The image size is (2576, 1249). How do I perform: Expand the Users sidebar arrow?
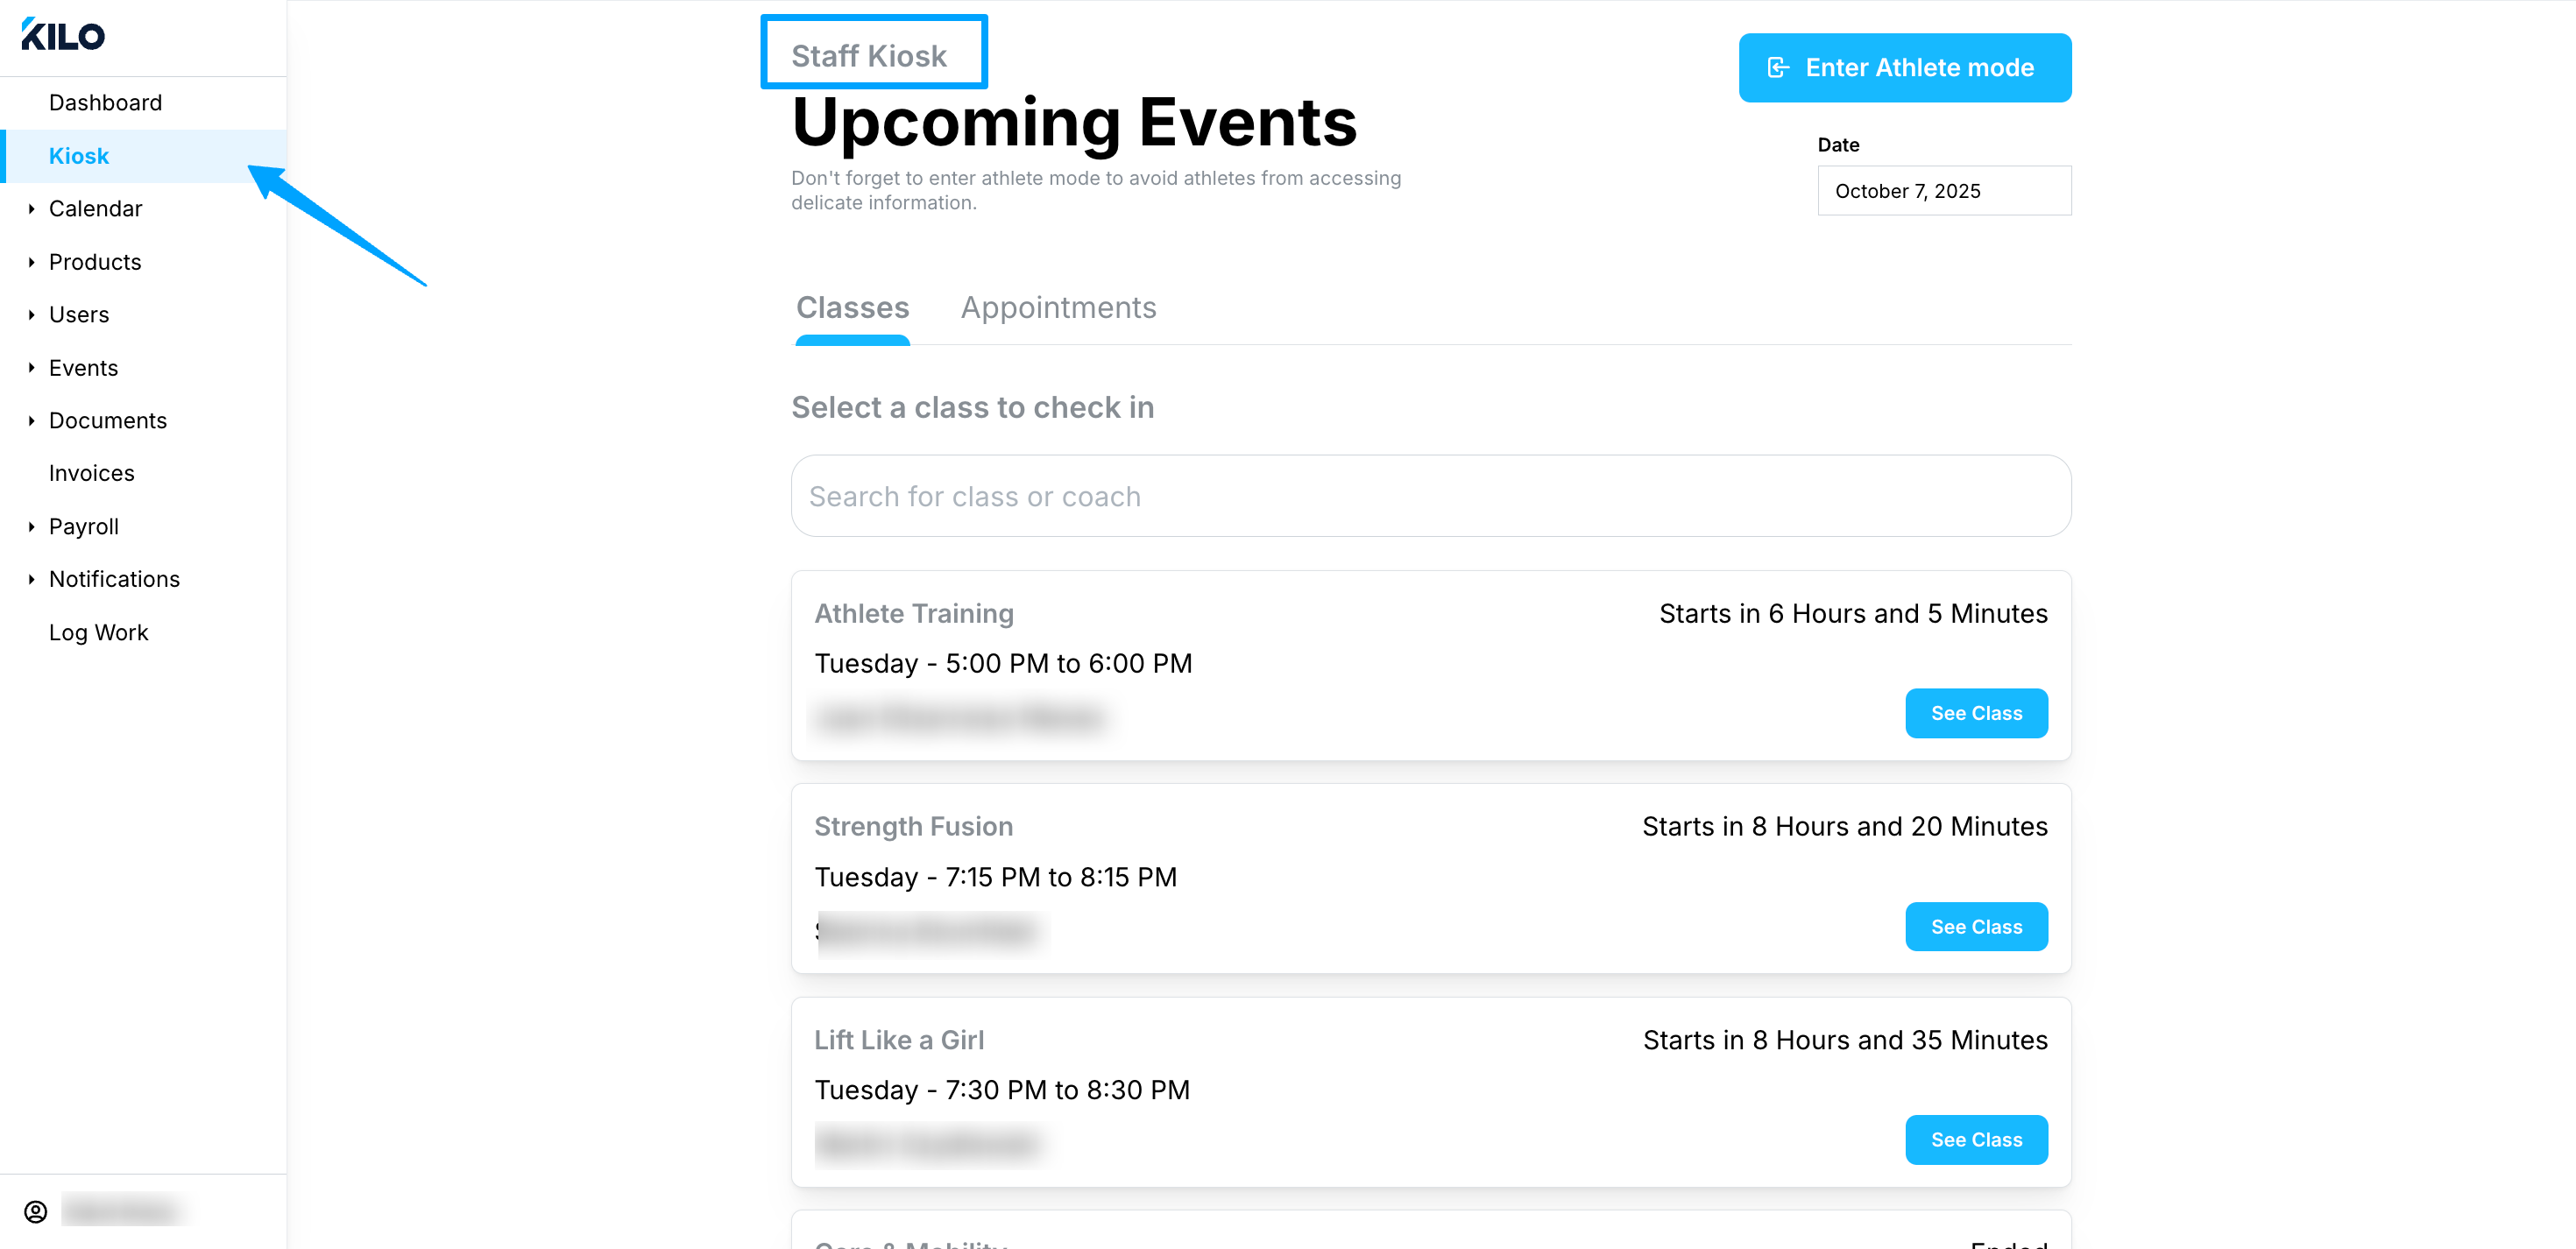[32, 315]
